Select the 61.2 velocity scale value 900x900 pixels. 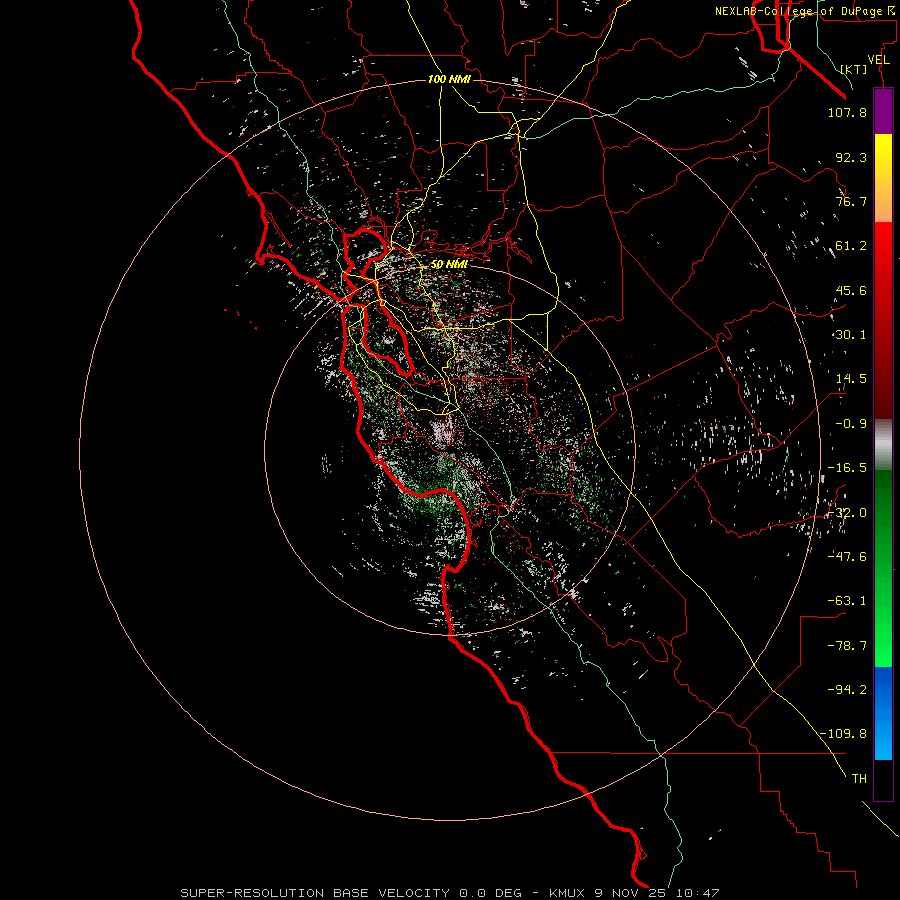pos(851,246)
